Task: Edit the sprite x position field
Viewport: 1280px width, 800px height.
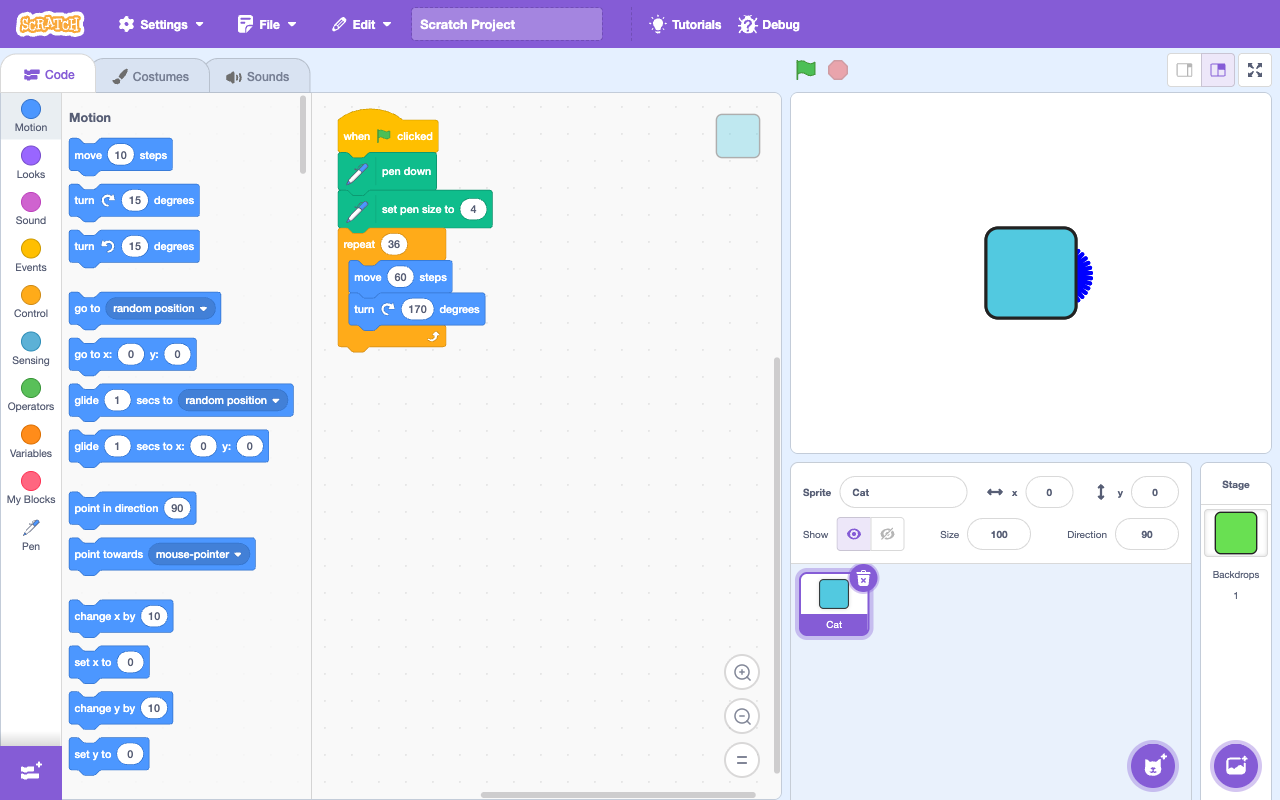Action: click(1049, 492)
